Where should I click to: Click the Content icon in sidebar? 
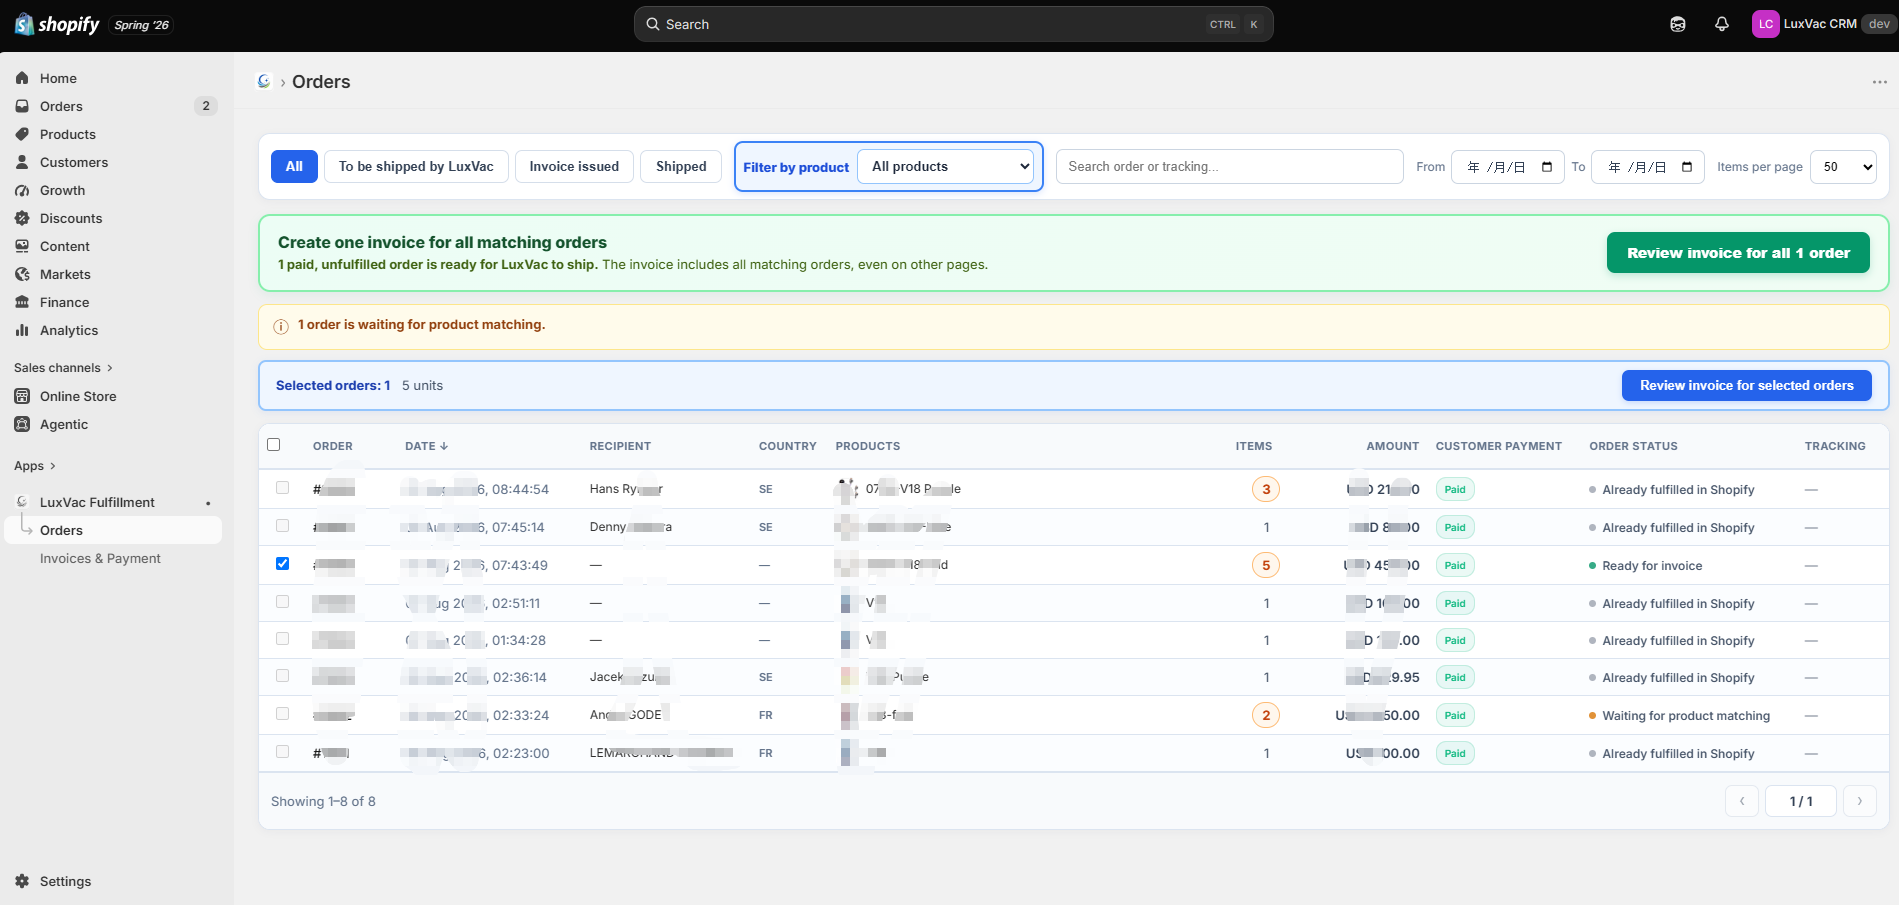click(22, 246)
